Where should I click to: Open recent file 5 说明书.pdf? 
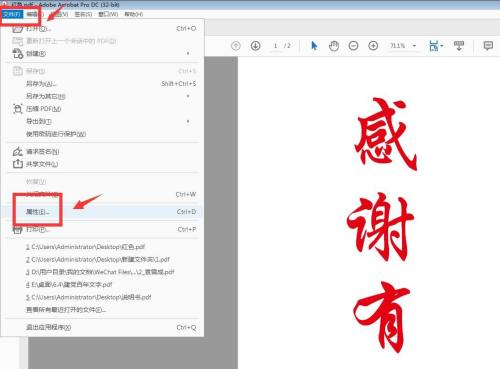pyautogui.click(x=102, y=297)
